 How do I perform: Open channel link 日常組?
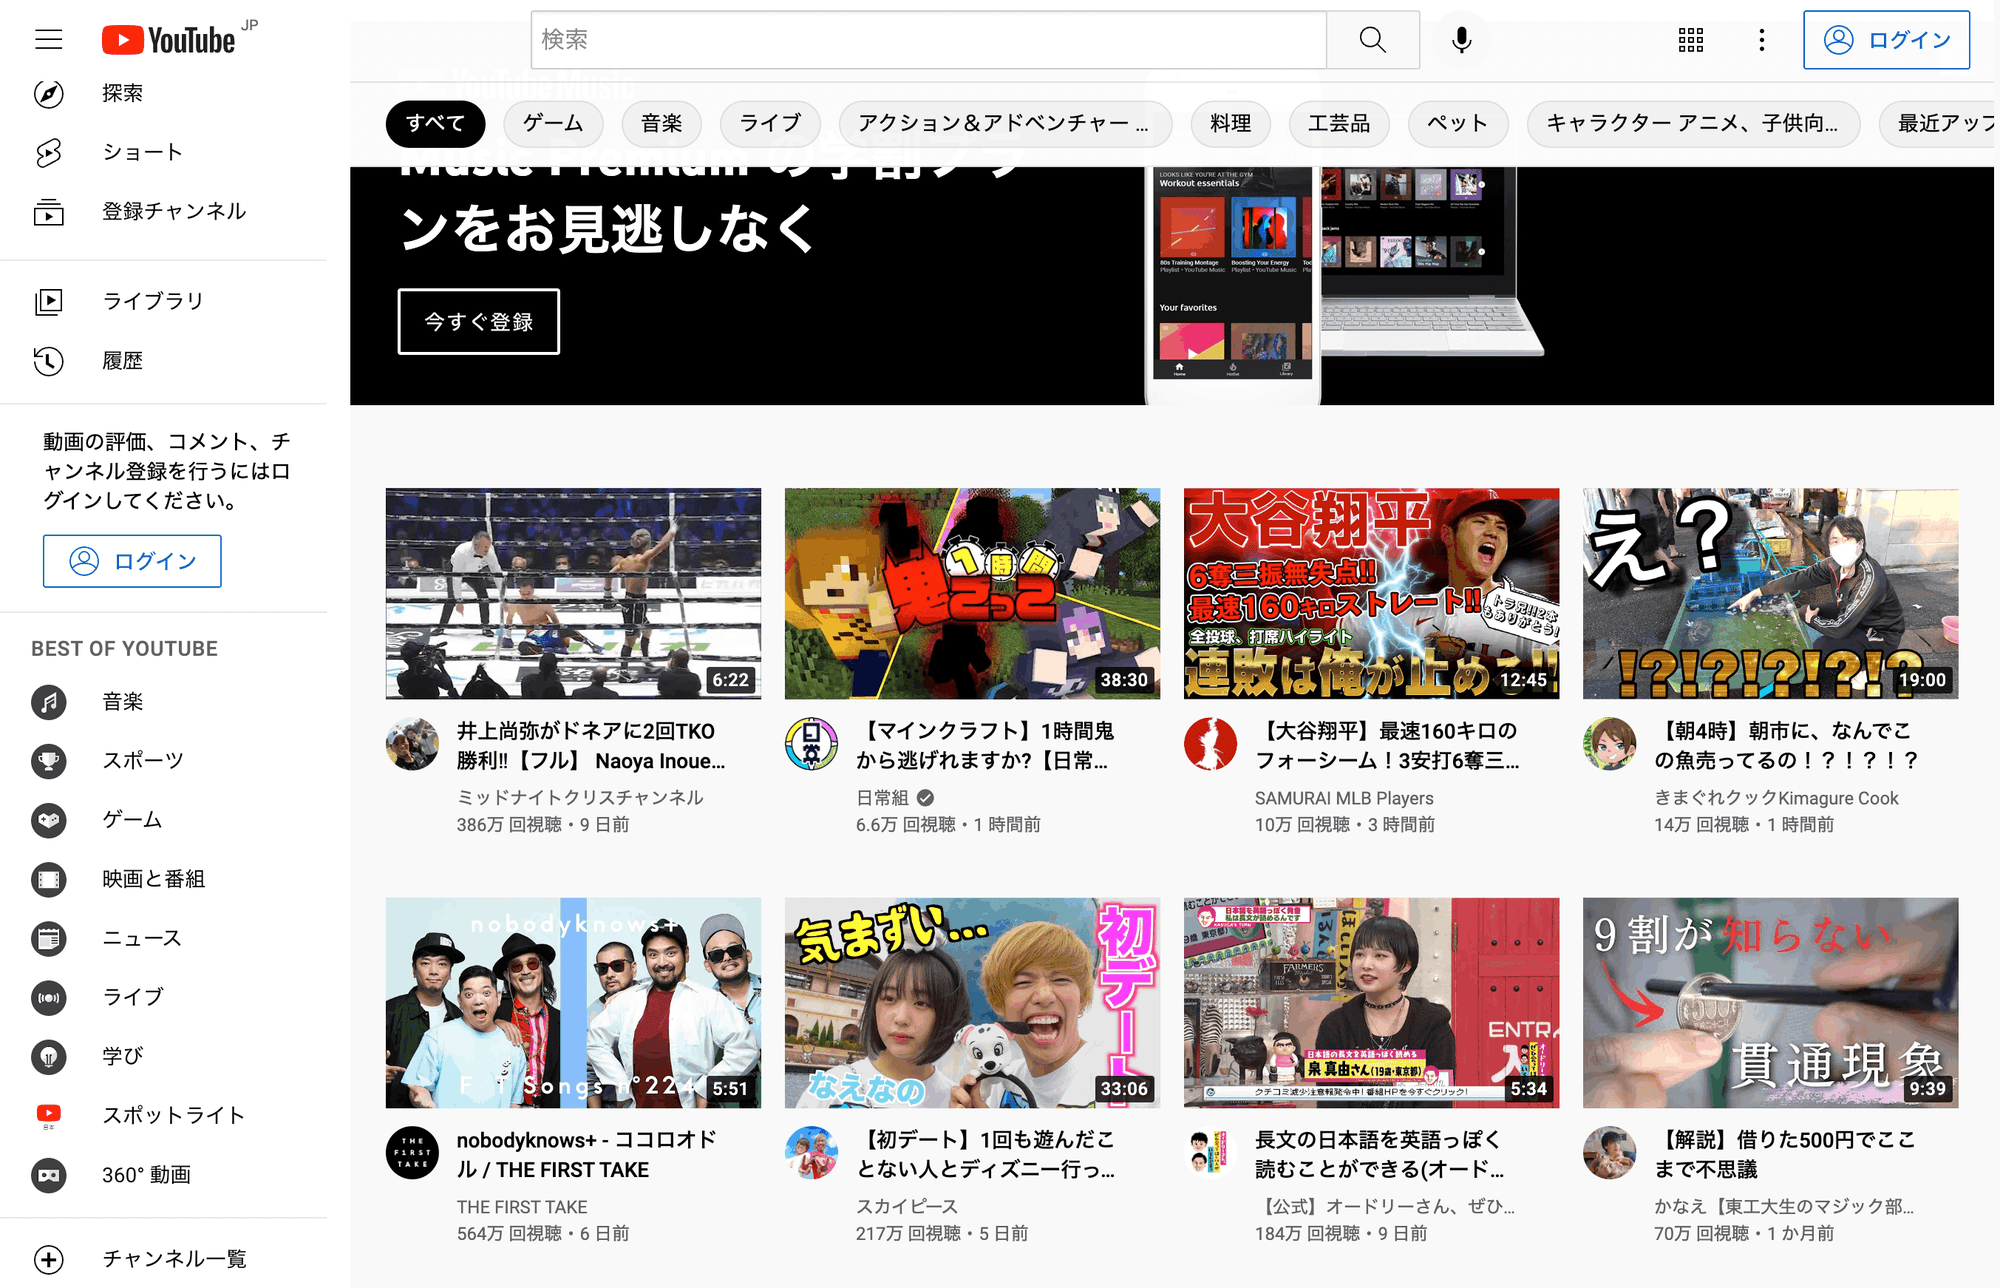click(882, 798)
